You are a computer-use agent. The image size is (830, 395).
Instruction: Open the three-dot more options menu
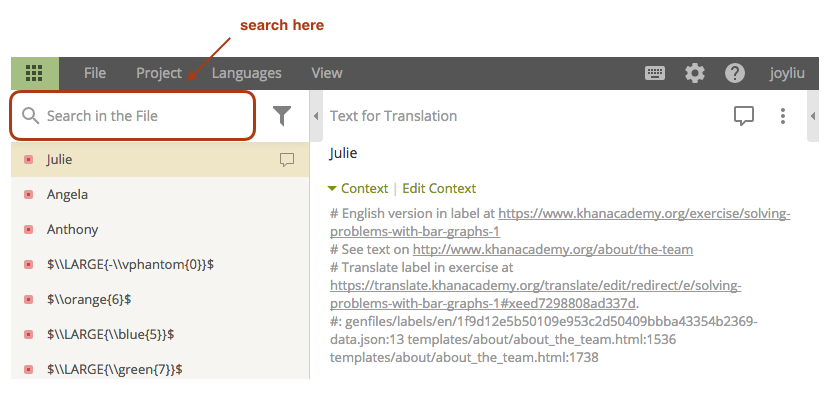782,116
